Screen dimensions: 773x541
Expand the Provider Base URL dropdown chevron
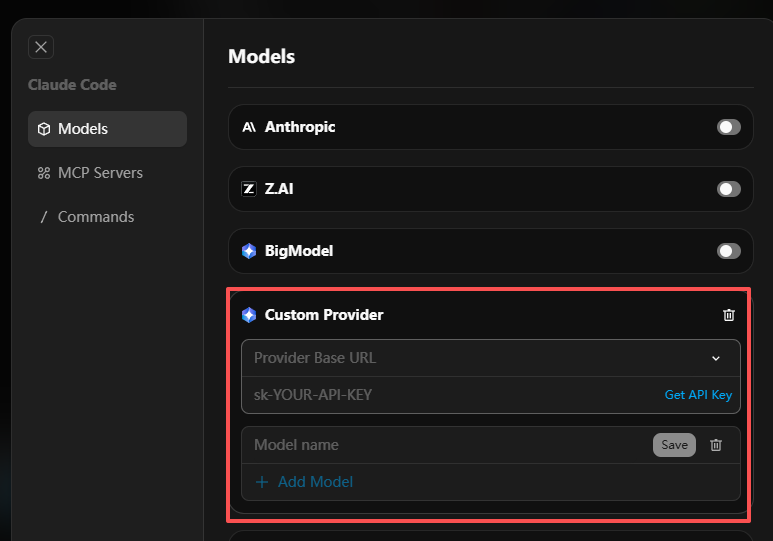coord(716,358)
